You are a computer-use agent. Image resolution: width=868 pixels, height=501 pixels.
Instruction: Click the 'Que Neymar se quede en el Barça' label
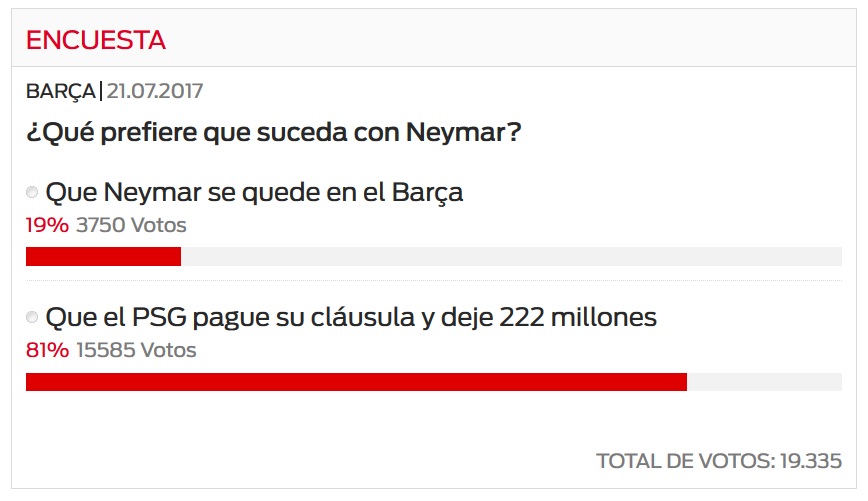(x=254, y=192)
